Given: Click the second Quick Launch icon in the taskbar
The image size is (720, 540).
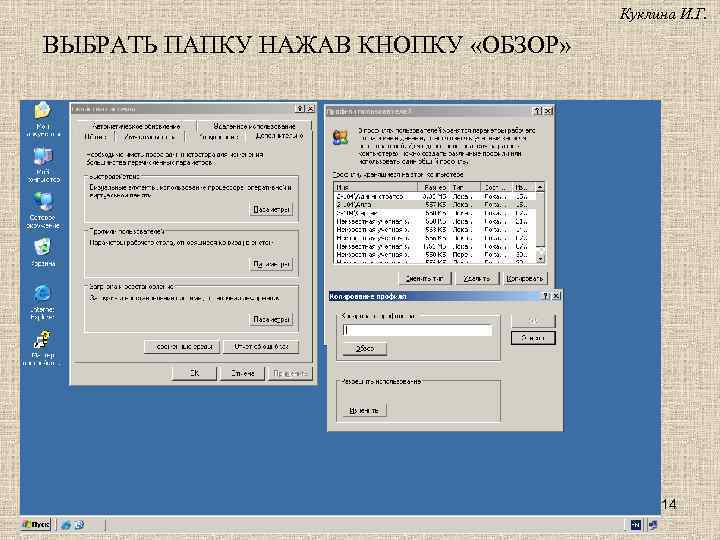Looking at the screenshot, I should 79,524.
